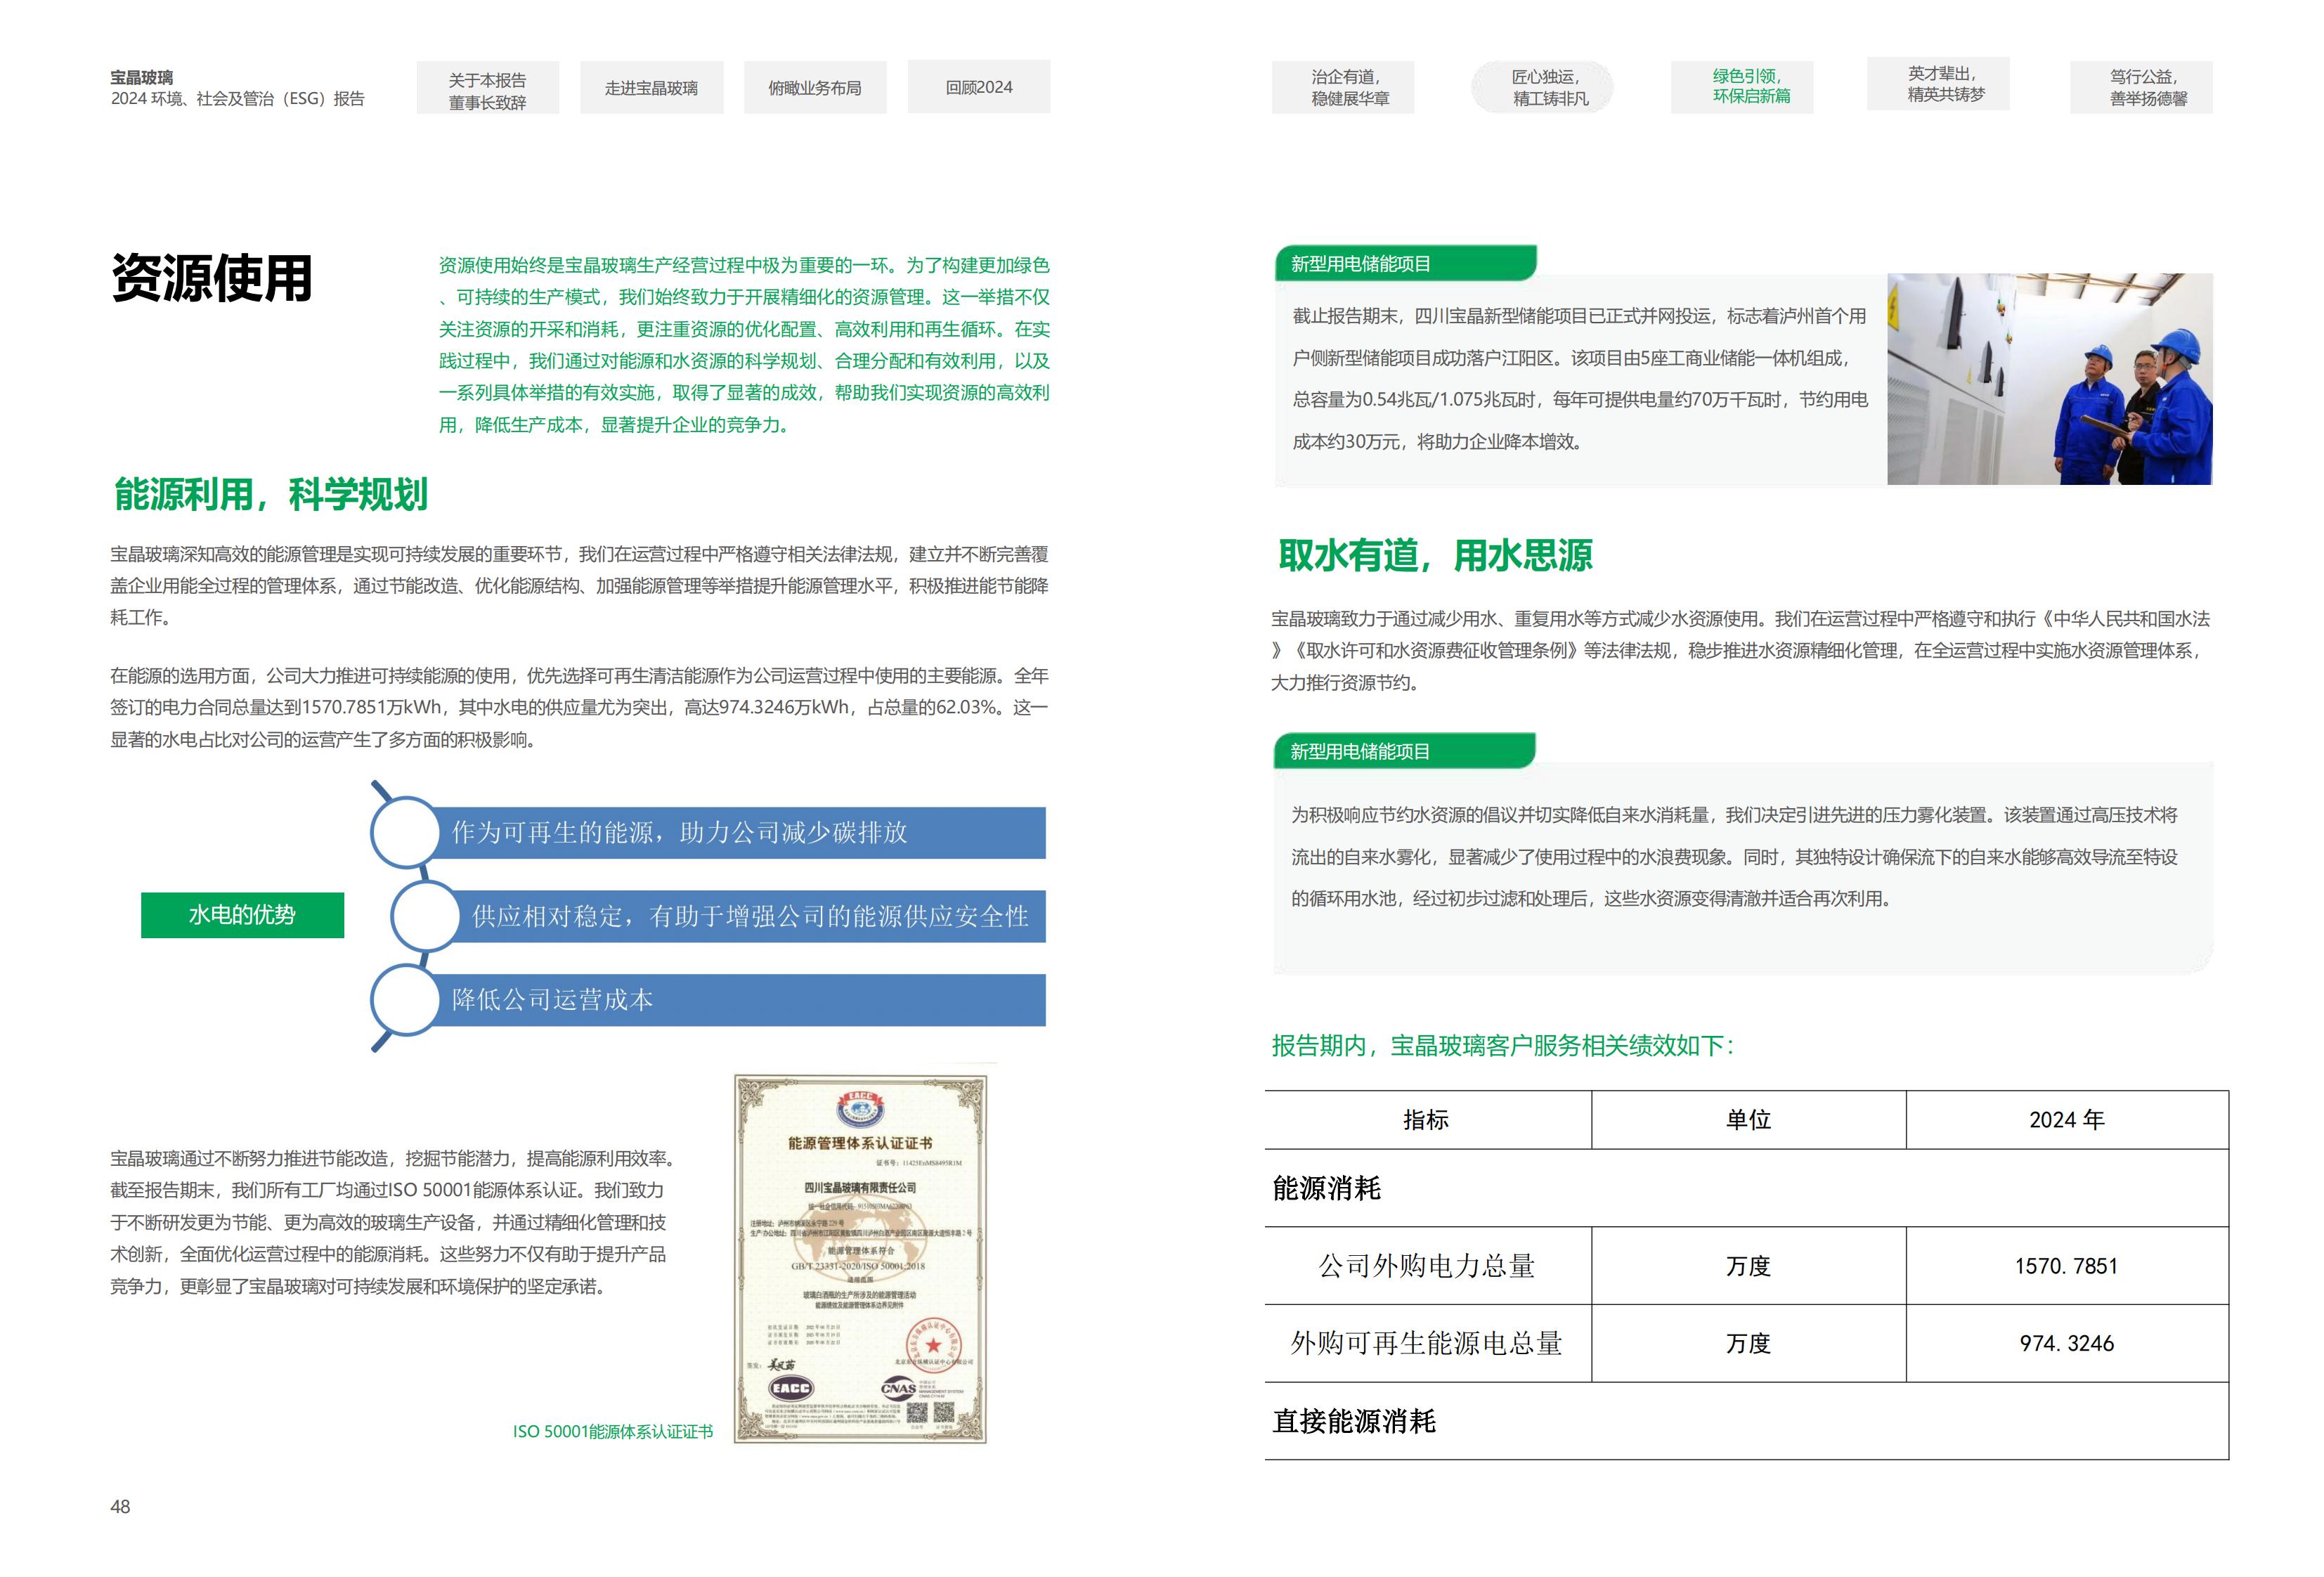Open the 关于本报告 董事长致辞 tab
This screenshot has height=1577, width=2324.
pyautogui.click(x=487, y=89)
